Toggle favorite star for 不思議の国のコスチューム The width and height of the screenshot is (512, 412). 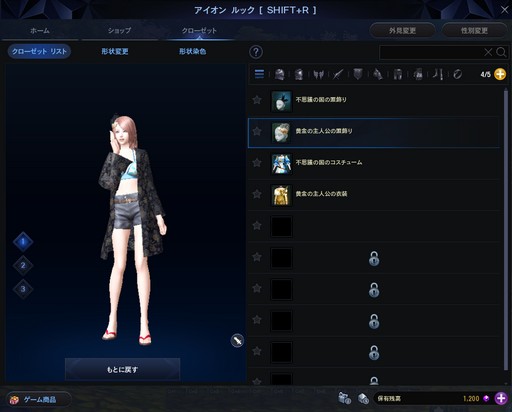257,162
